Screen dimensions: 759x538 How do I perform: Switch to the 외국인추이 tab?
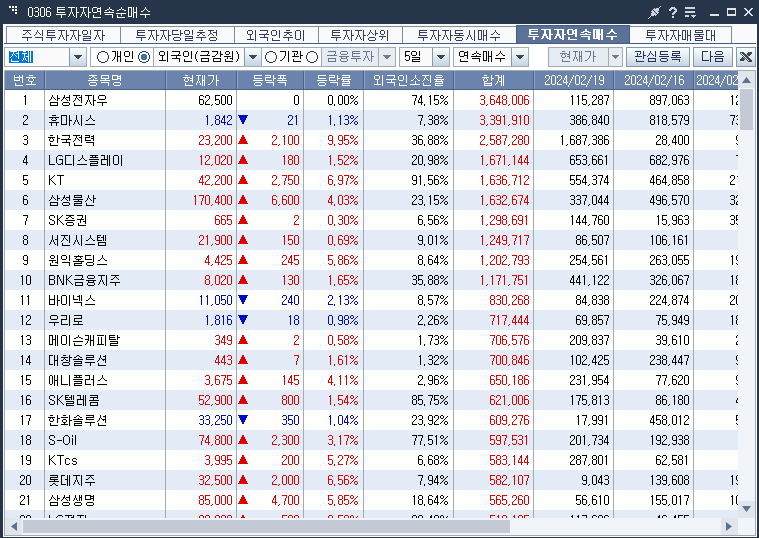pos(276,35)
